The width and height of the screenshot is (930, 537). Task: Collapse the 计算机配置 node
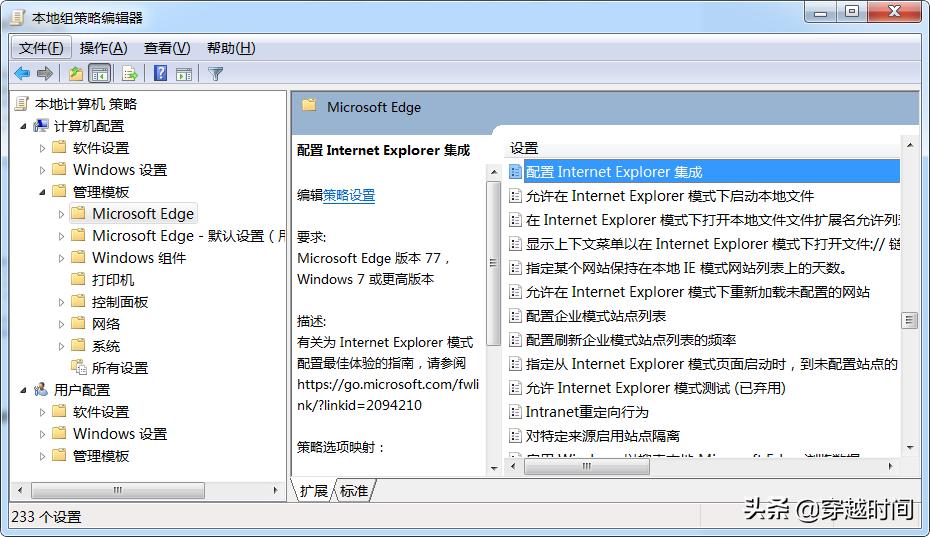(23, 126)
